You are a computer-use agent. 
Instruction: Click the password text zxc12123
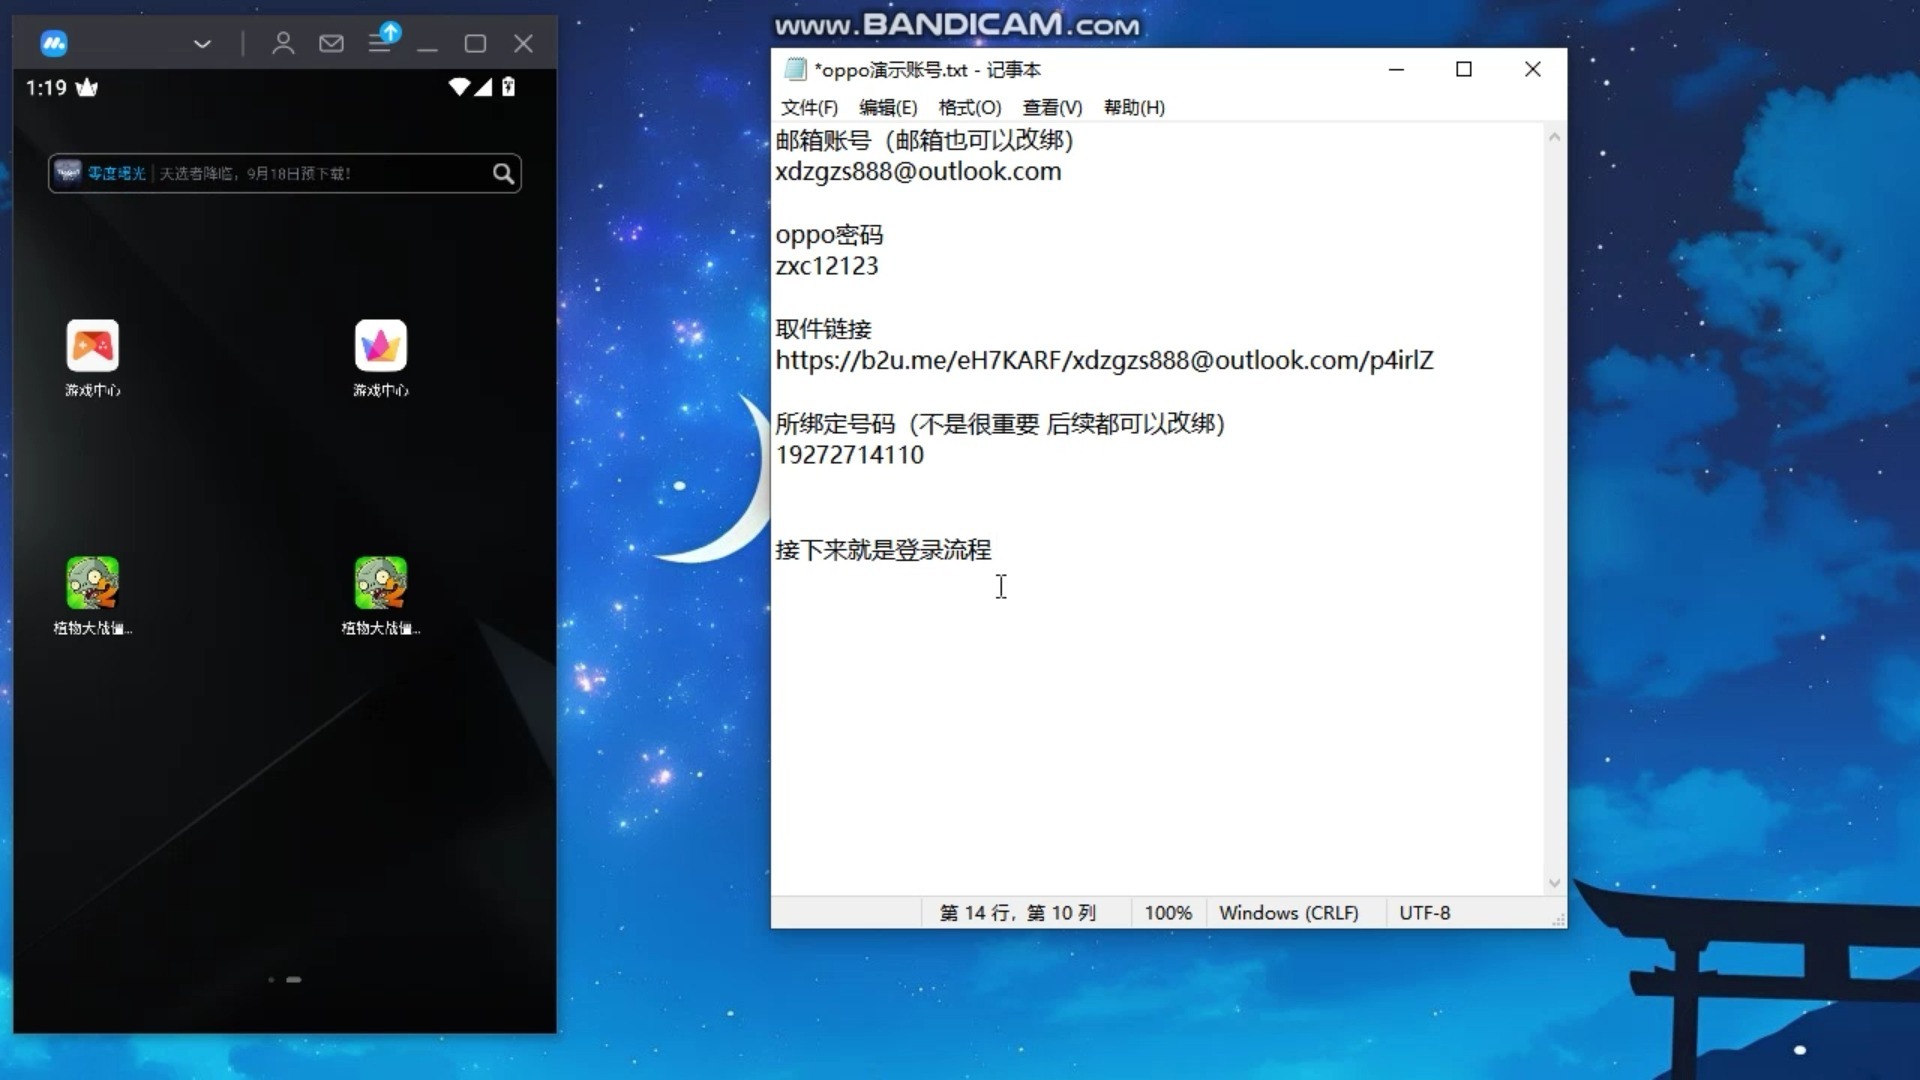(x=827, y=266)
